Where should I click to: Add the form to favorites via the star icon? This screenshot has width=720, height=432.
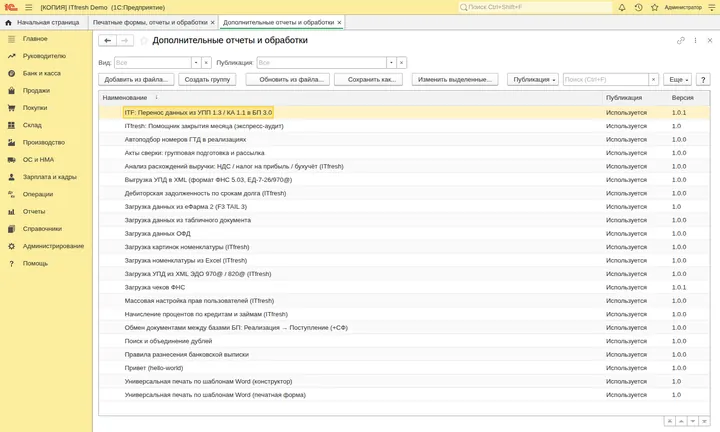coord(144,41)
